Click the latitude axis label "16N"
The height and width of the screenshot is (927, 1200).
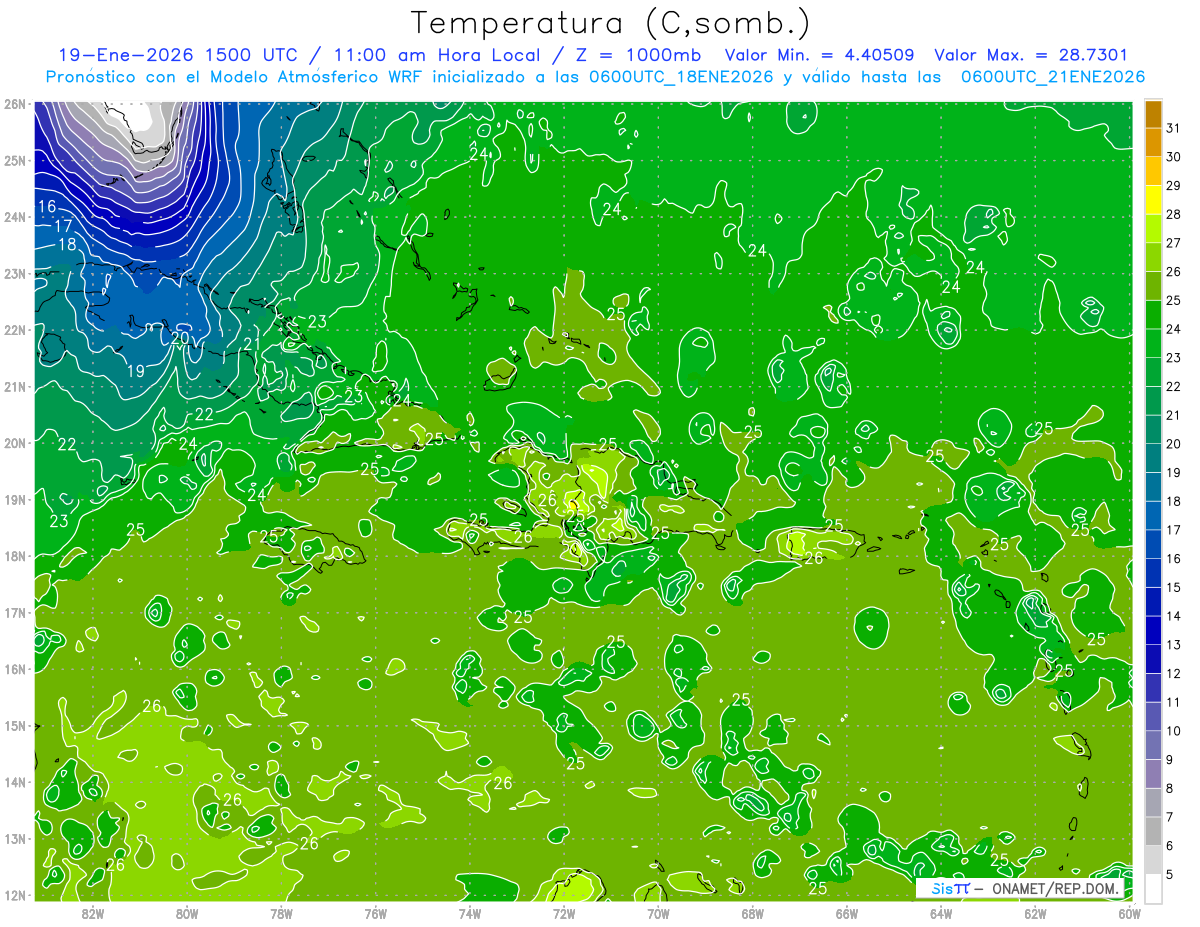14,669
